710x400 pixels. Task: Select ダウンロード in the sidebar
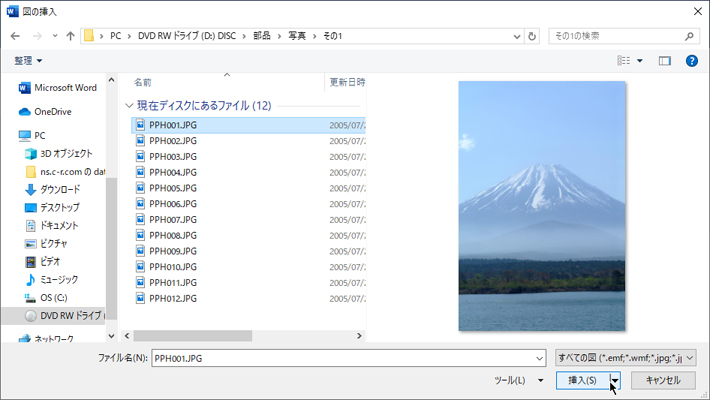pyautogui.click(x=60, y=190)
